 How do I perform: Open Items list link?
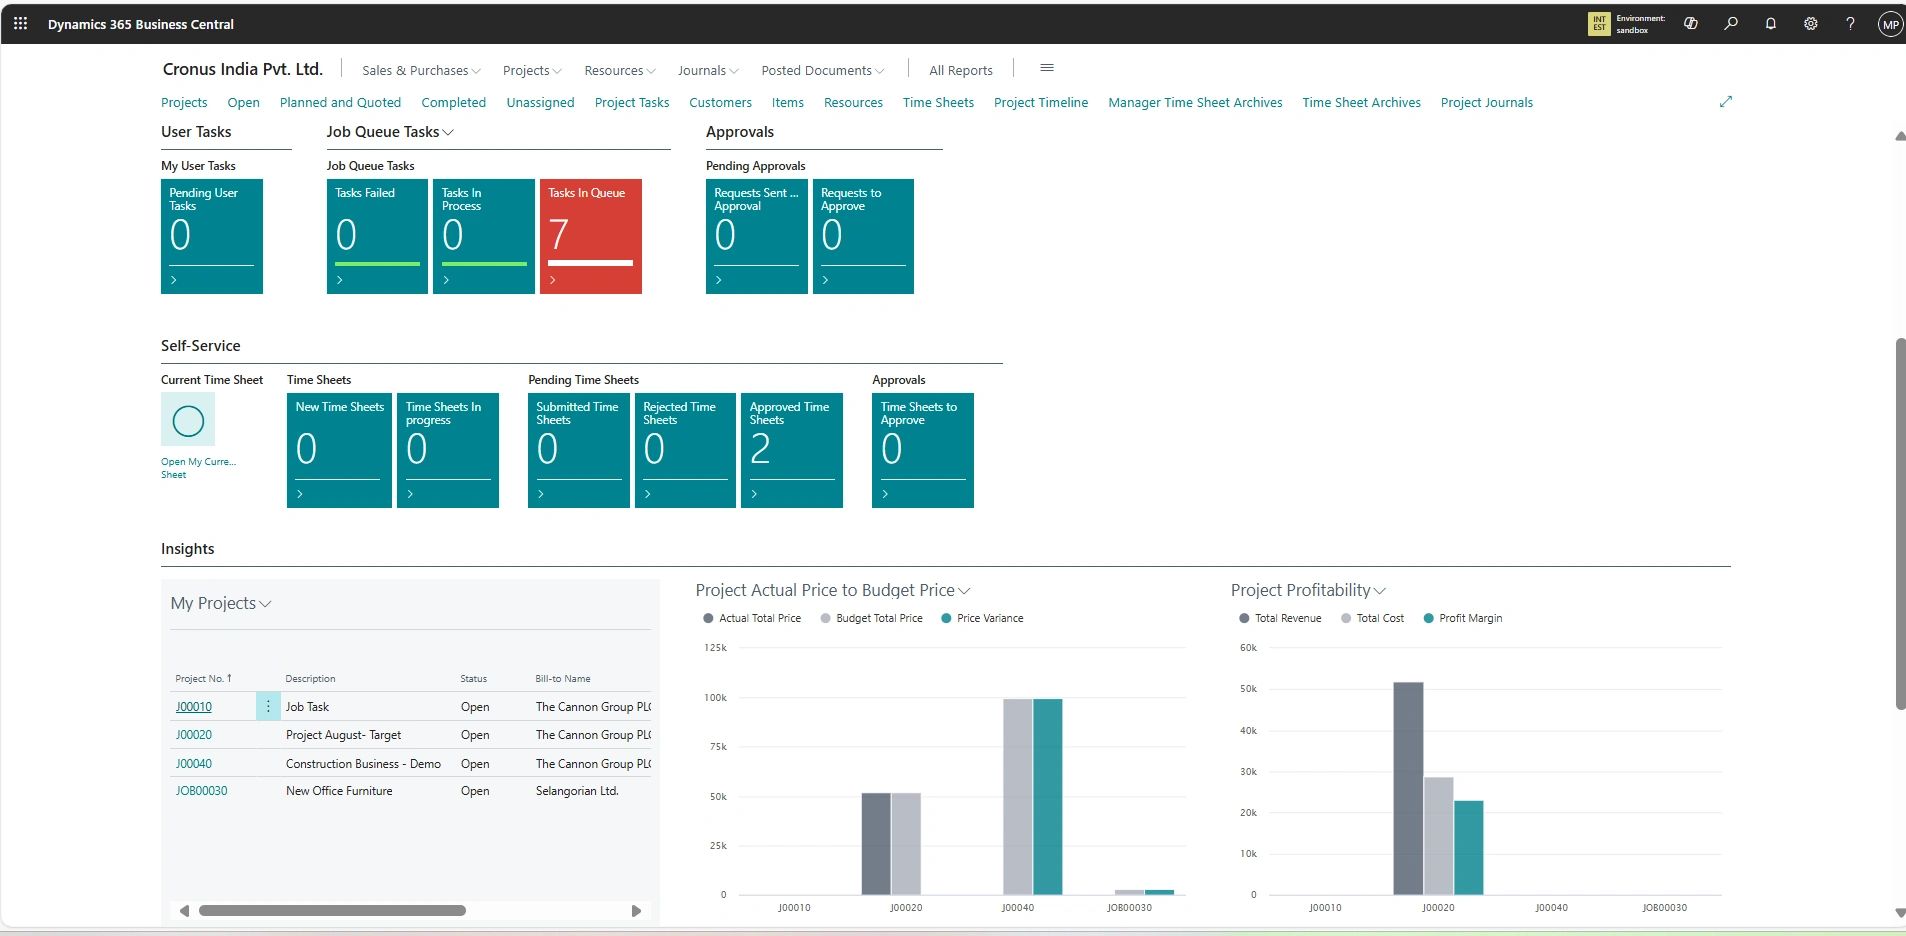[787, 102]
